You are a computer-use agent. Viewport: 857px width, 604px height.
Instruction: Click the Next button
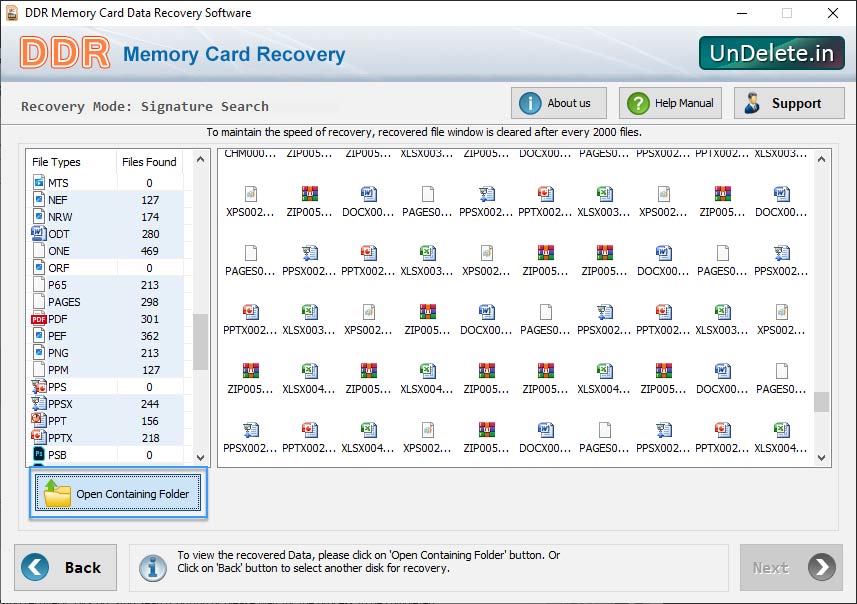pyautogui.click(x=791, y=567)
